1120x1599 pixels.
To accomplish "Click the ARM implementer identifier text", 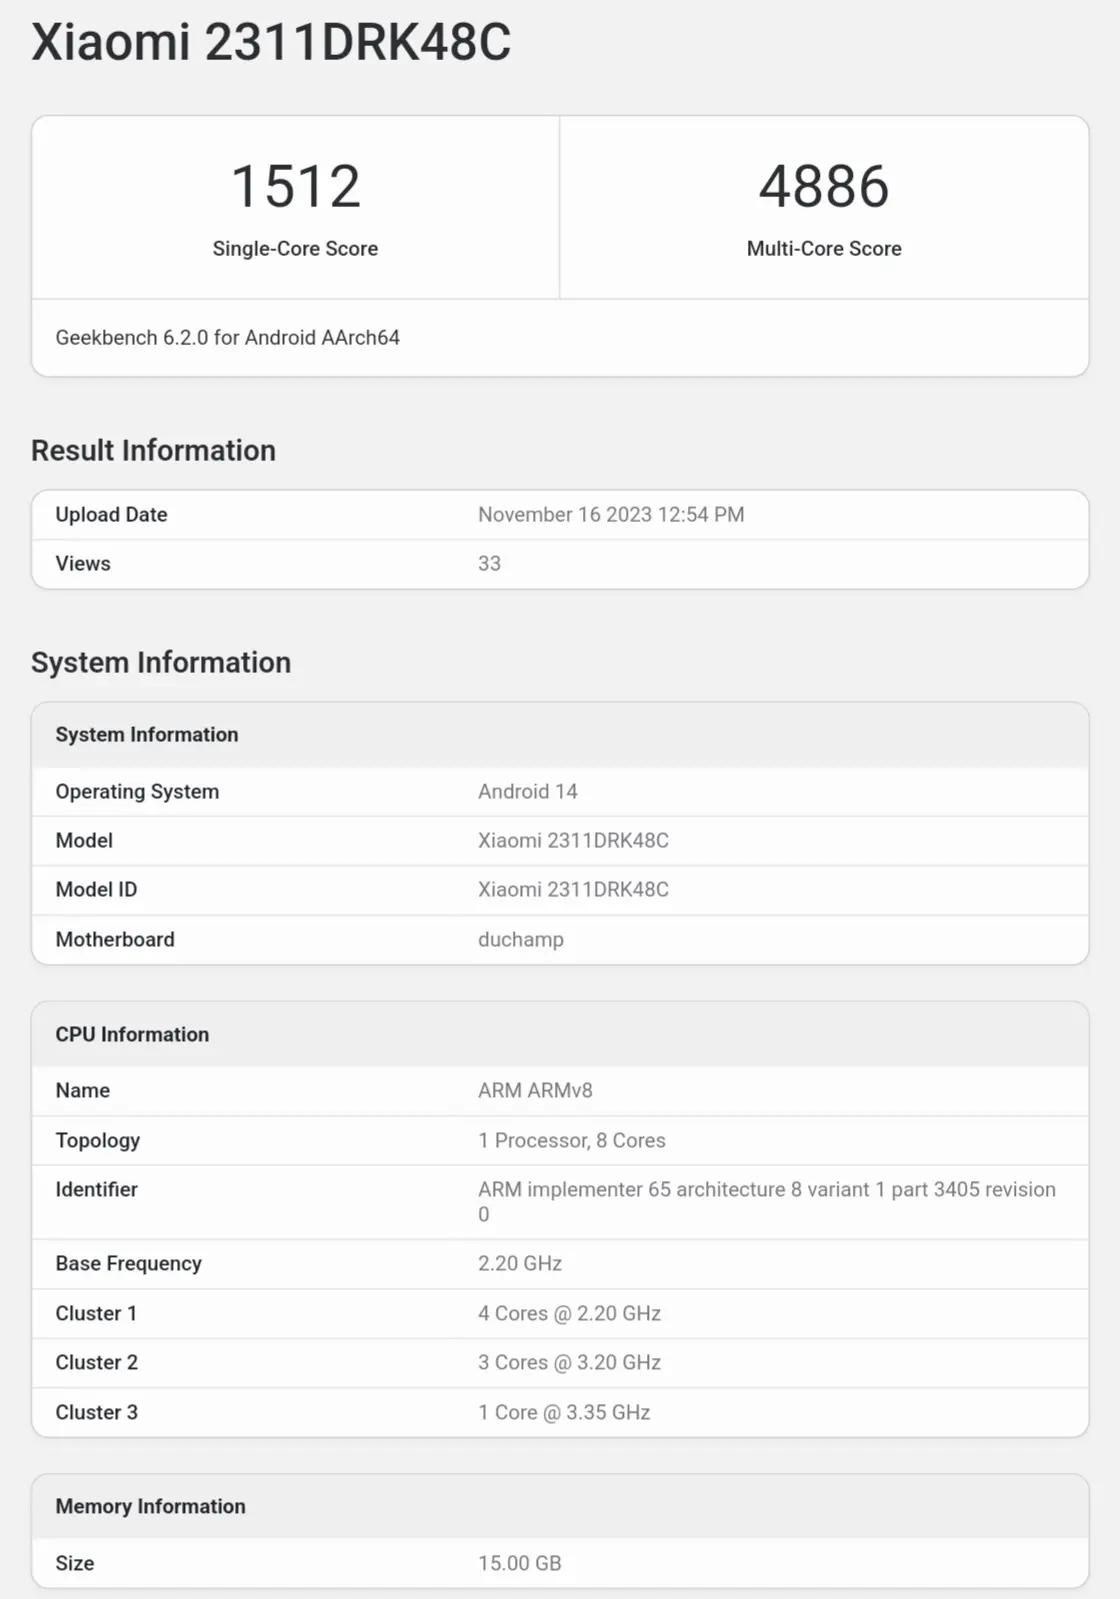I will tap(766, 1190).
